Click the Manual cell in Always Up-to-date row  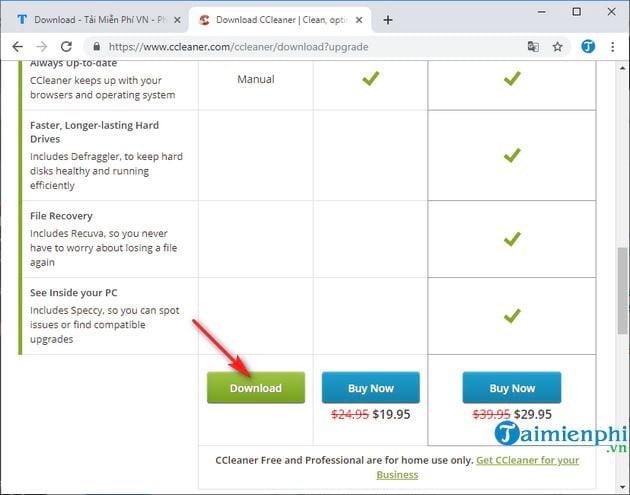click(256, 79)
